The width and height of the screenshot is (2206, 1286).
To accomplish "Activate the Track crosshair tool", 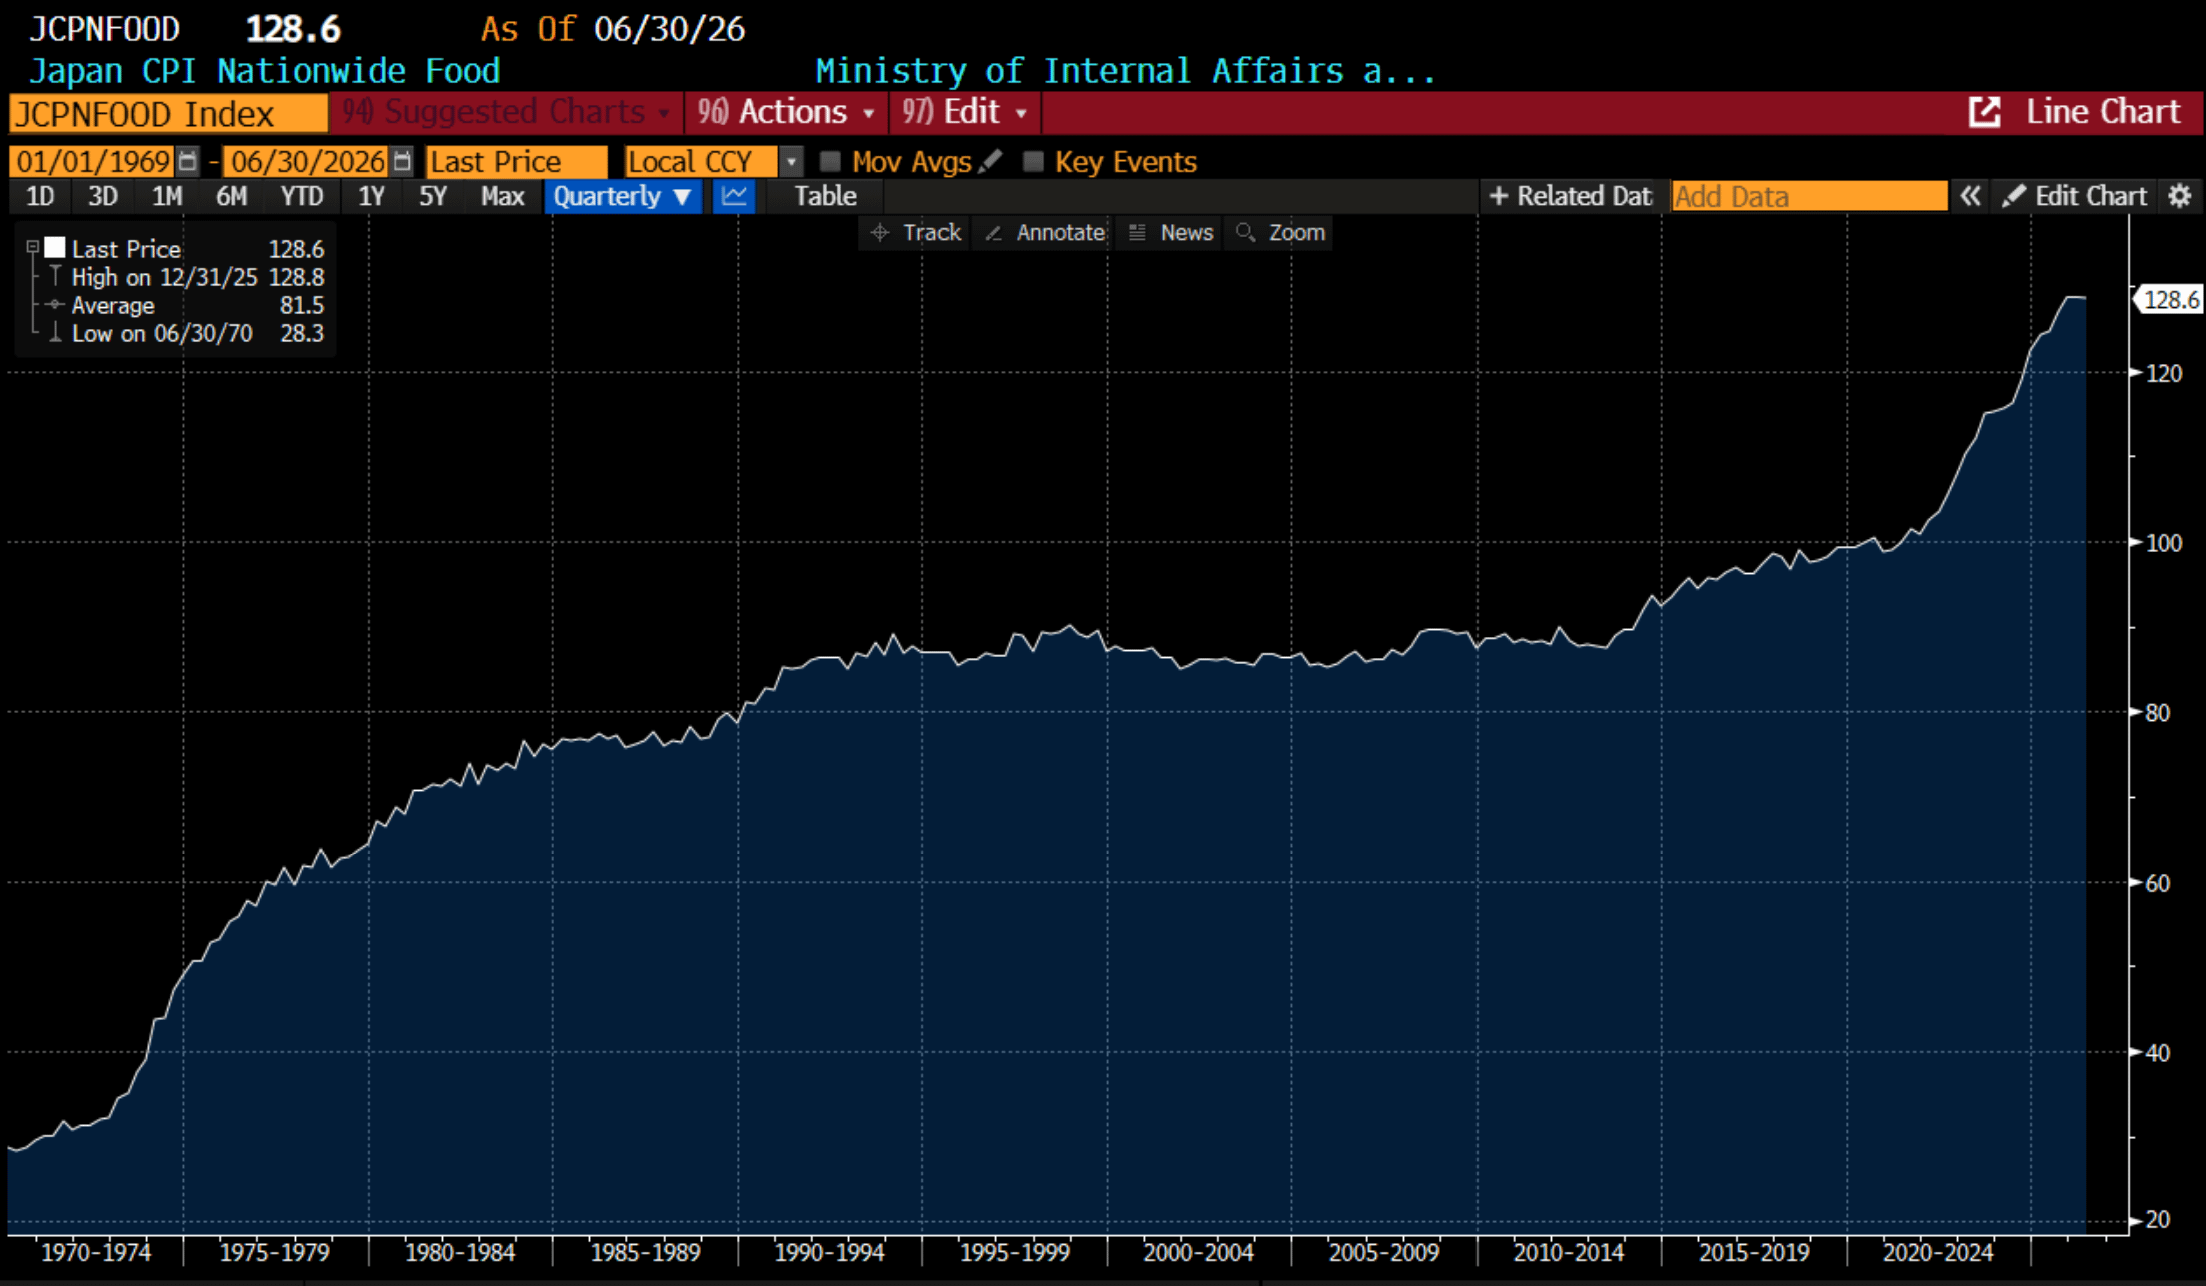I will click(916, 233).
